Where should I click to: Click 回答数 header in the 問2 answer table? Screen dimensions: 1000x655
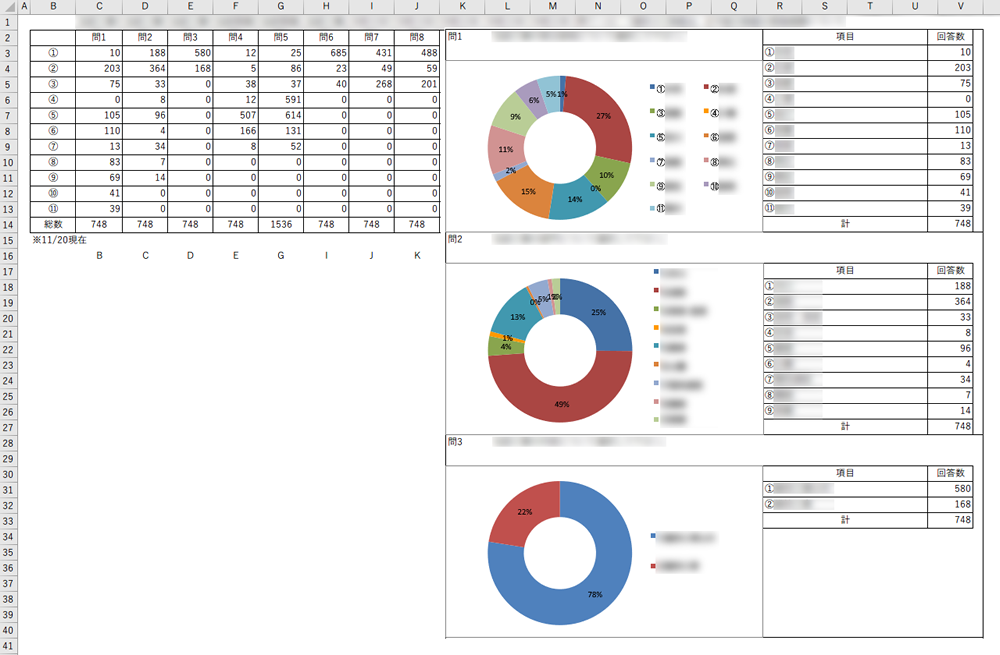tap(950, 271)
